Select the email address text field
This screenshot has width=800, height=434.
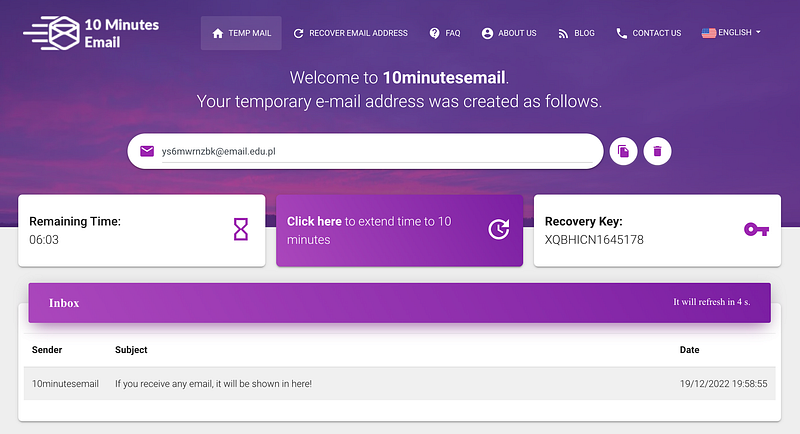[377, 151]
